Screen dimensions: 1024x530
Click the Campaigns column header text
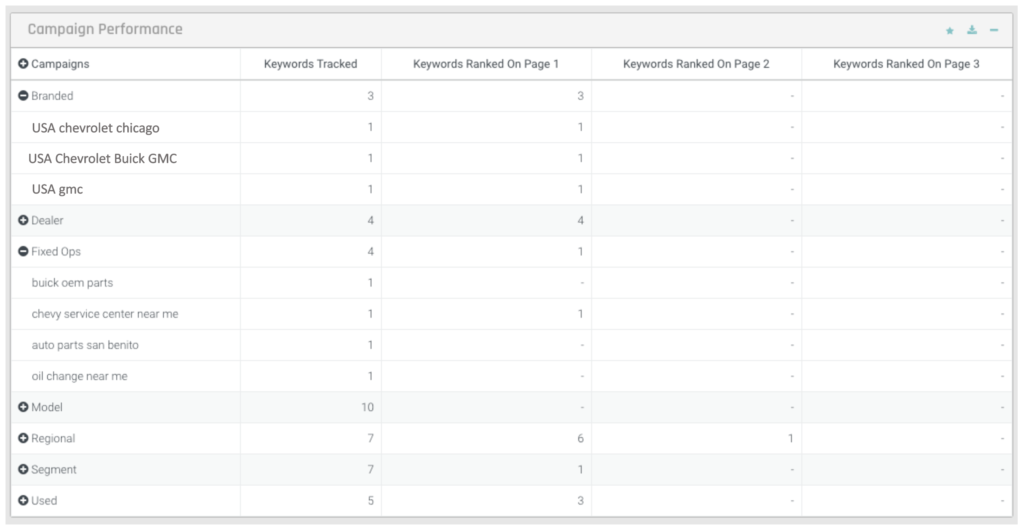coord(60,64)
